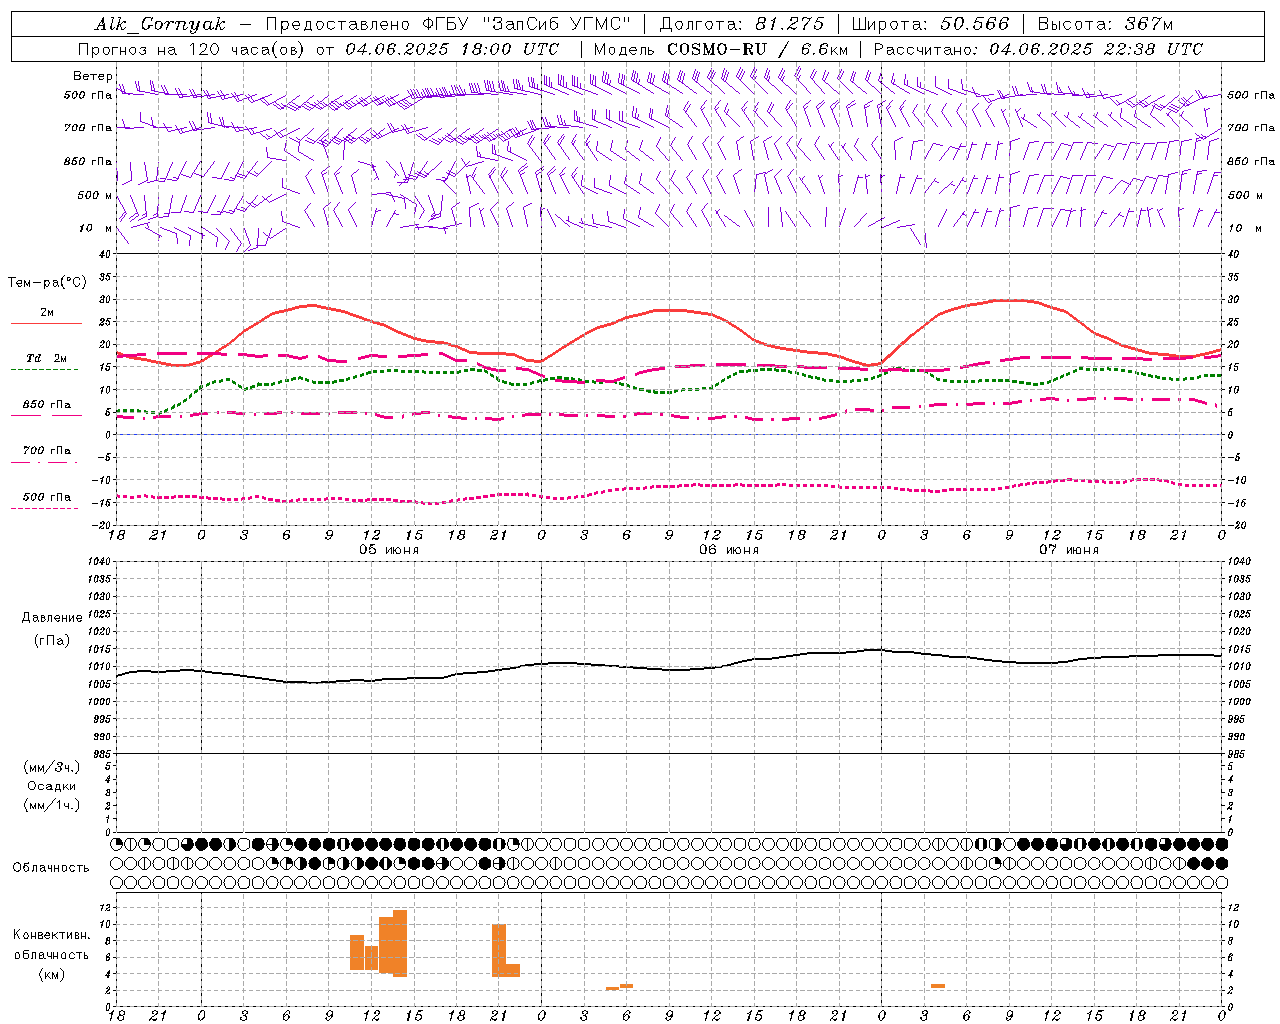Select the text Долгота: 81.275
The width and height of the screenshot is (1280, 1024).
(x=742, y=24)
